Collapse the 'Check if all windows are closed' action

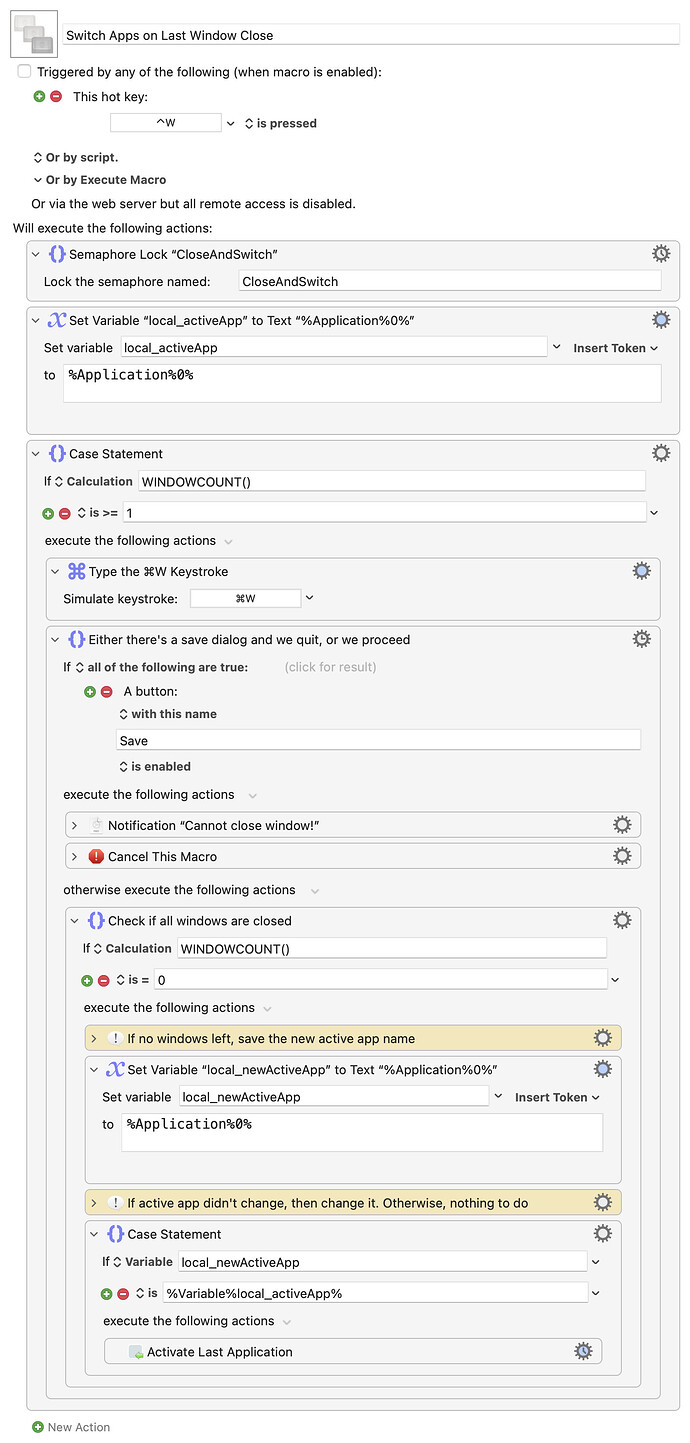[x=75, y=920]
